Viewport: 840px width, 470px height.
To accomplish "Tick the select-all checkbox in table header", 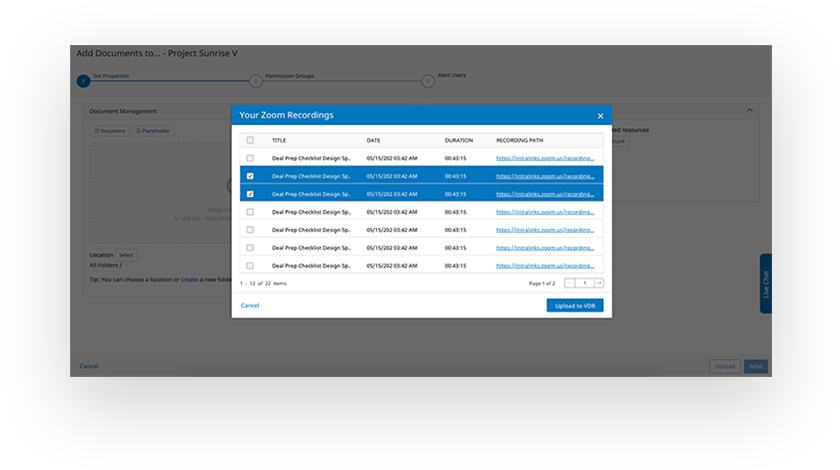I will tap(250, 140).
